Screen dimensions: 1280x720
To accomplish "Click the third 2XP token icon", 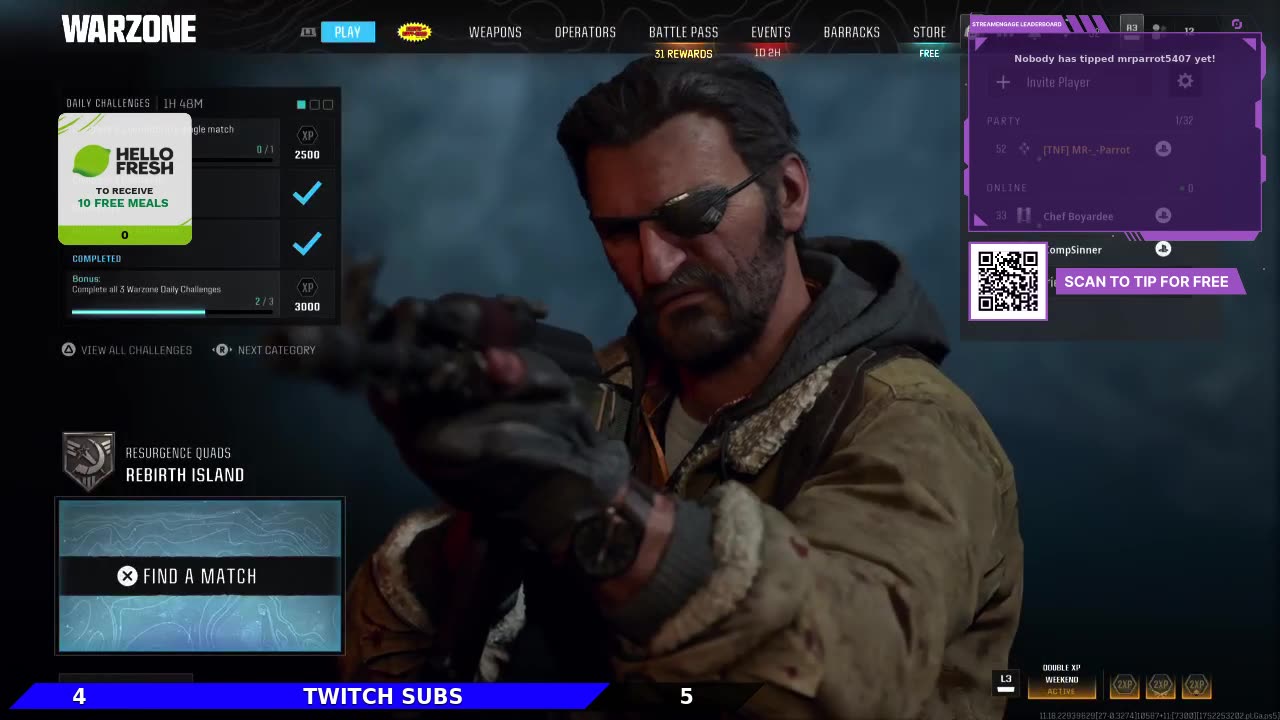I will (1196, 685).
